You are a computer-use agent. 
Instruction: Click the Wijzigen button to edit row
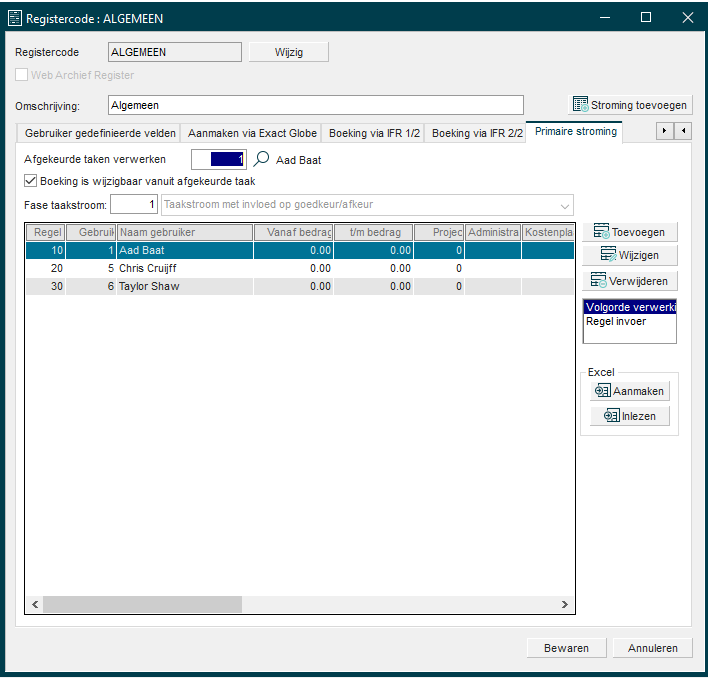click(x=630, y=255)
